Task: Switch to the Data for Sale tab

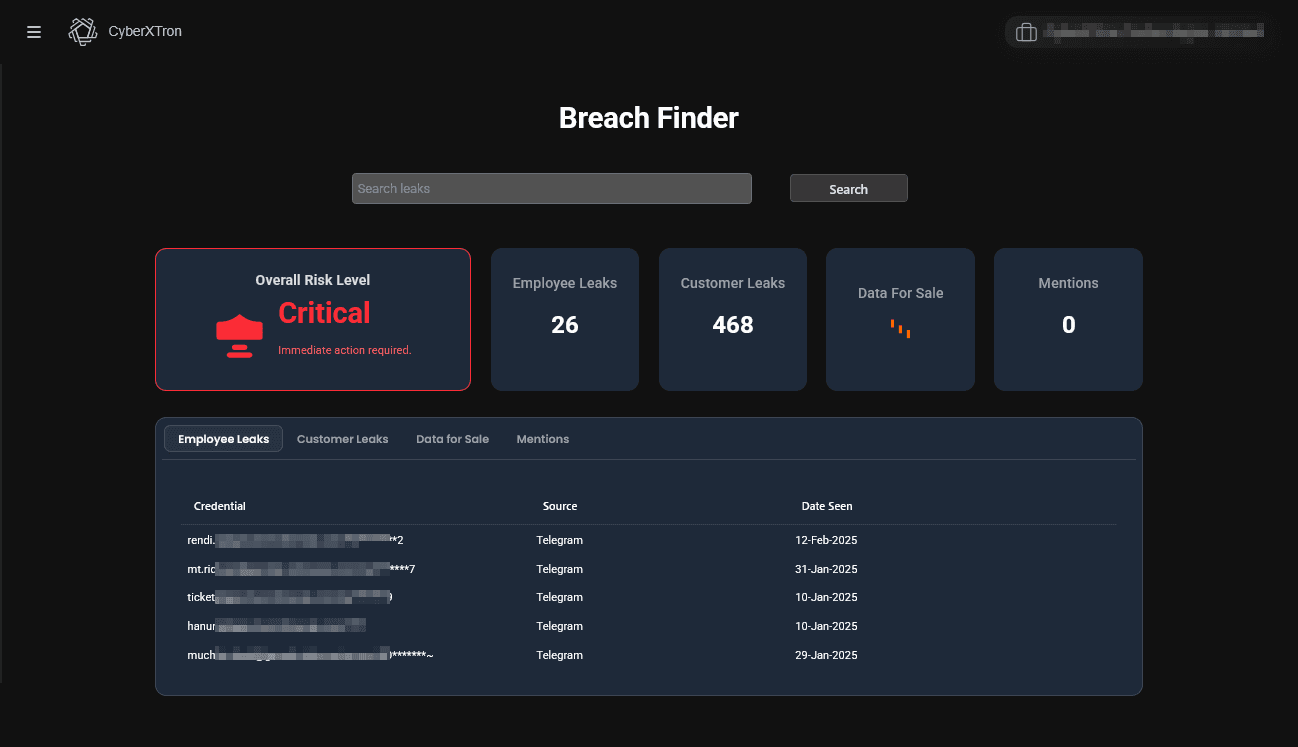Action: coord(452,438)
